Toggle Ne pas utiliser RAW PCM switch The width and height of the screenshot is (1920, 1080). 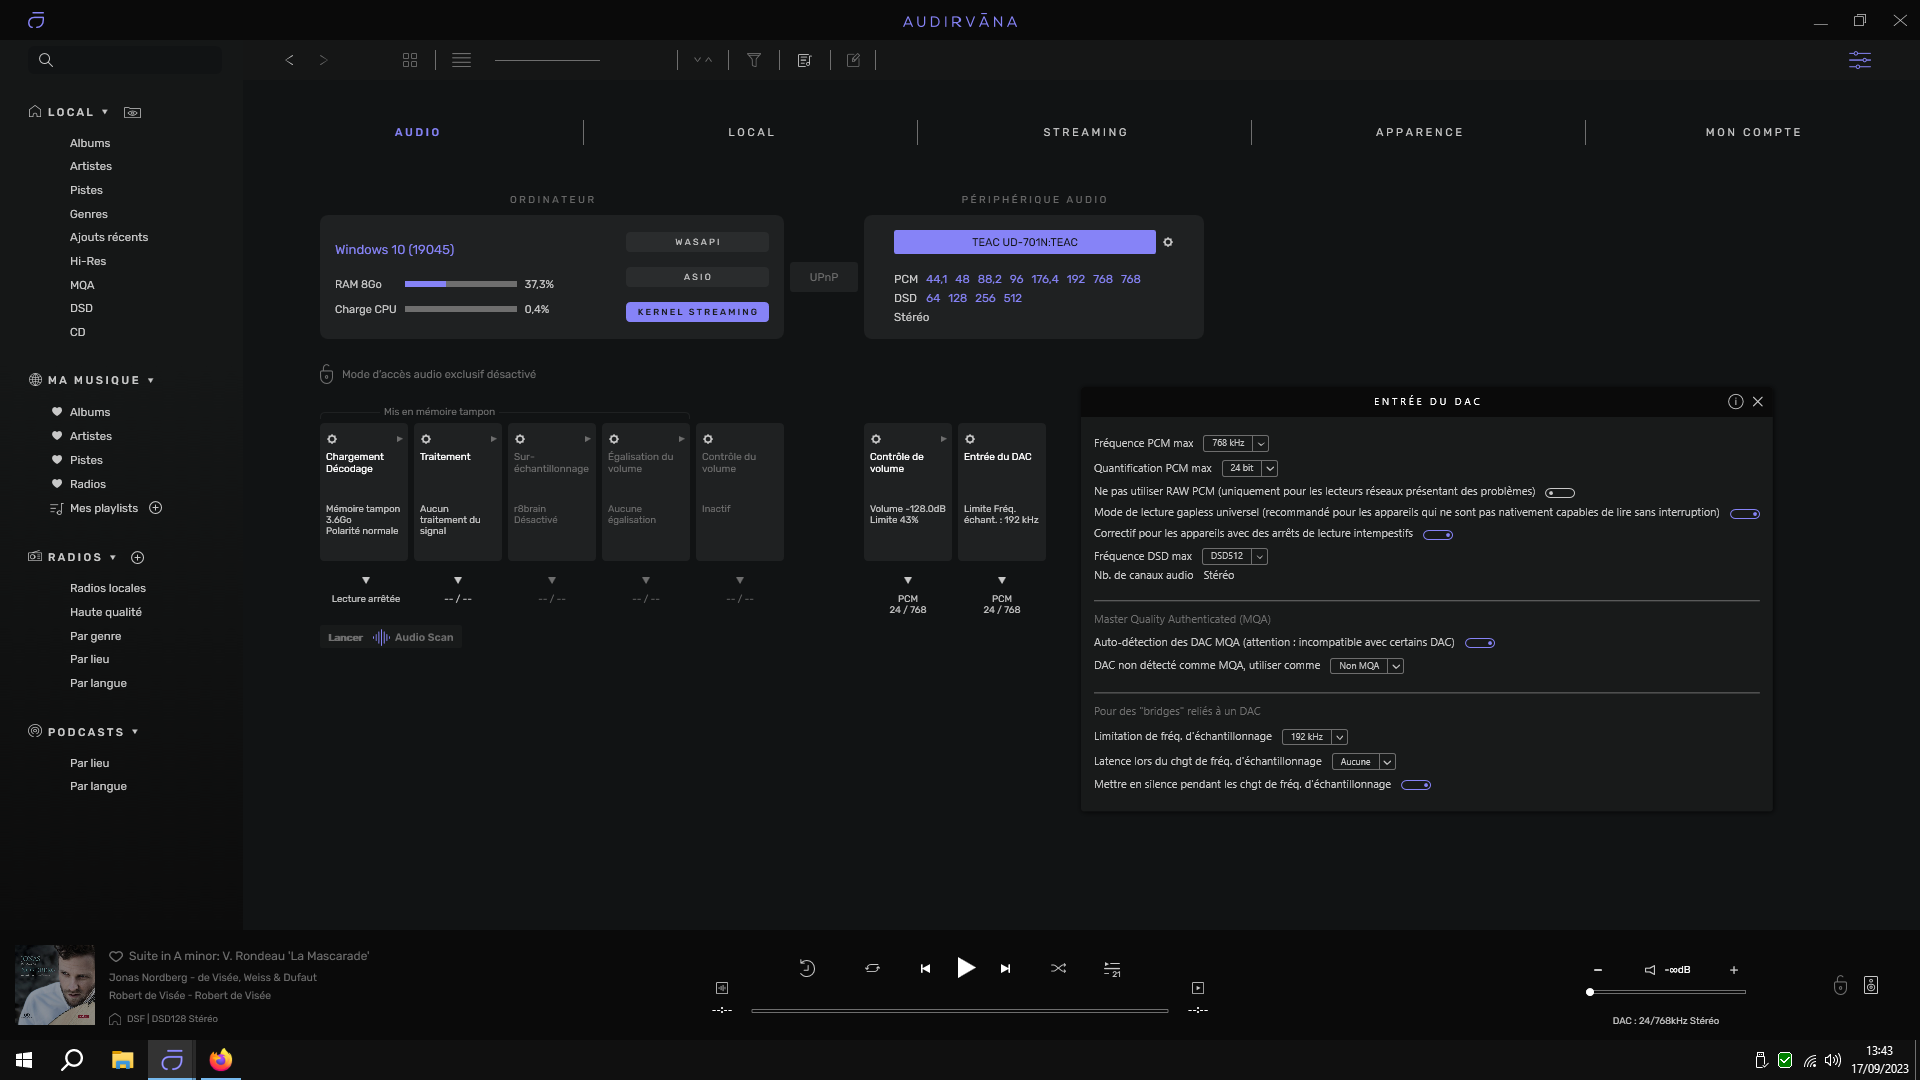click(x=1560, y=492)
